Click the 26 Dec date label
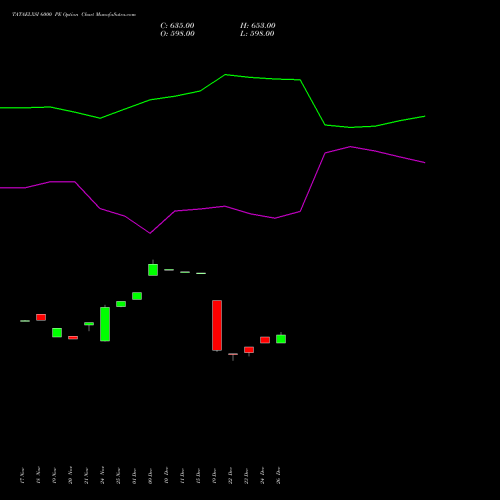Viewport: 500px width, 500px height. 278,475
